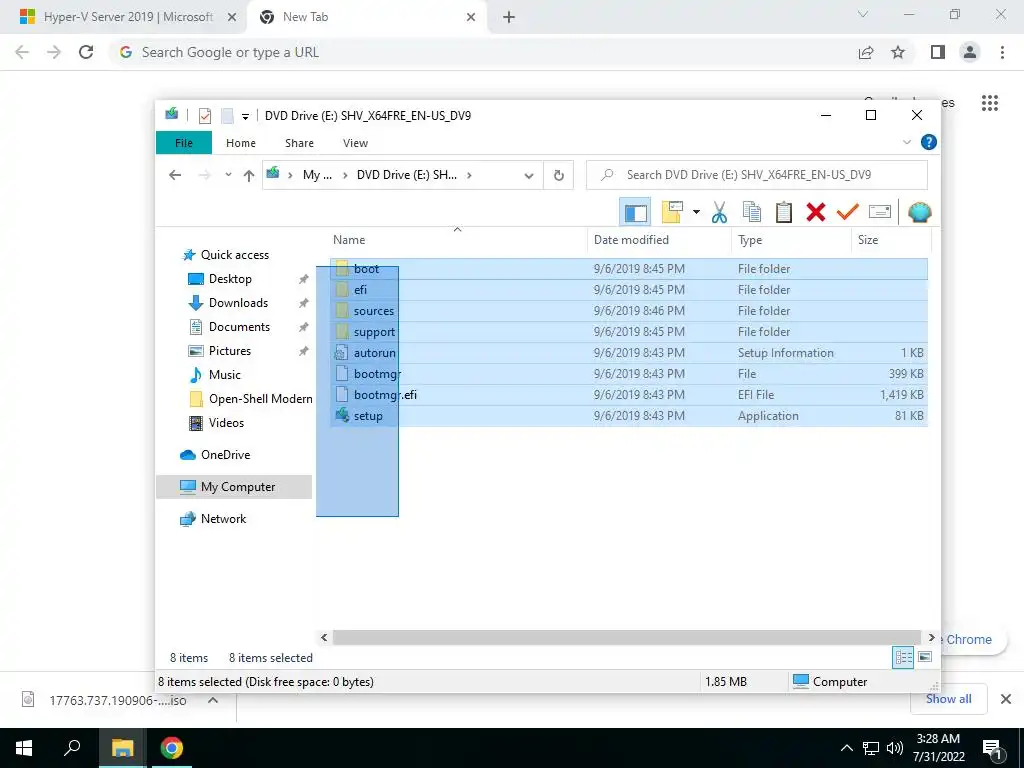Sort by Name column header
The image size is (1024, 768).
[457, 240]
